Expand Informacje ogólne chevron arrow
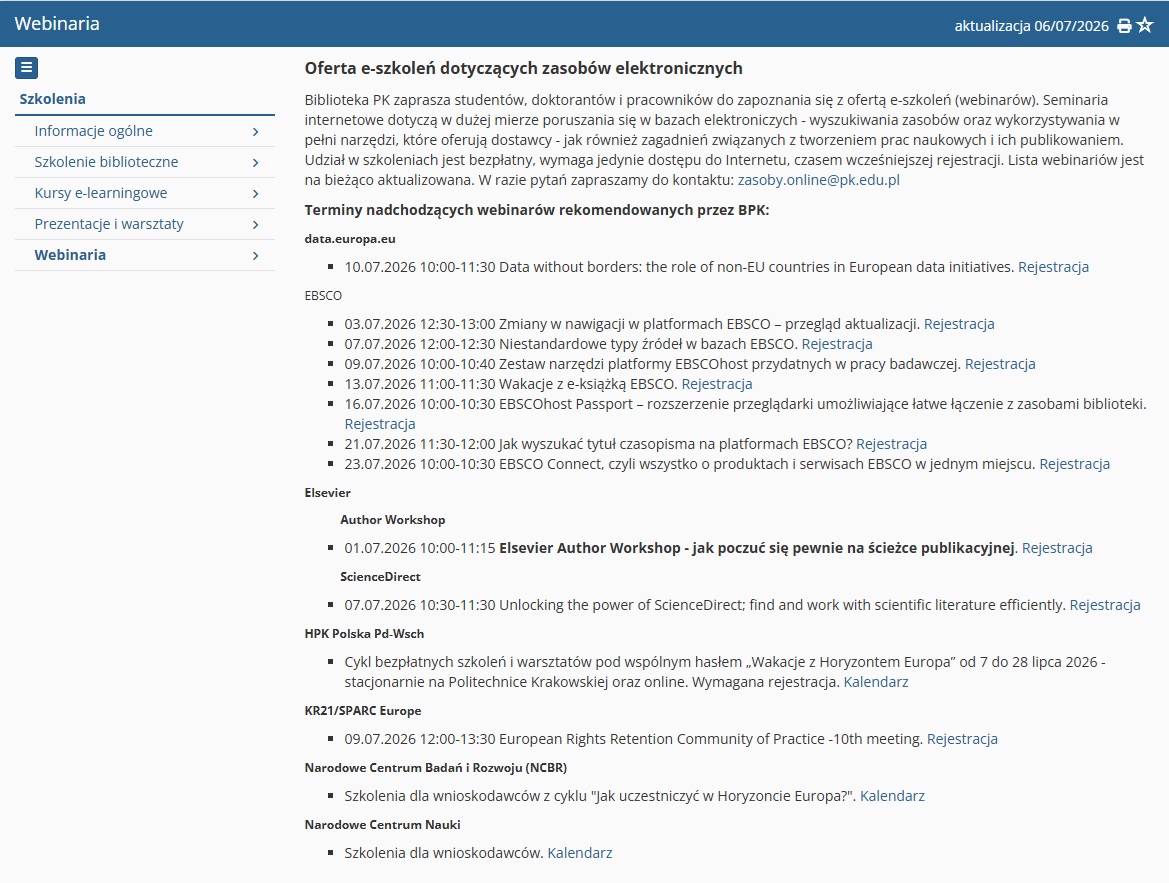Screen dimensions: 1169x883 256,132
